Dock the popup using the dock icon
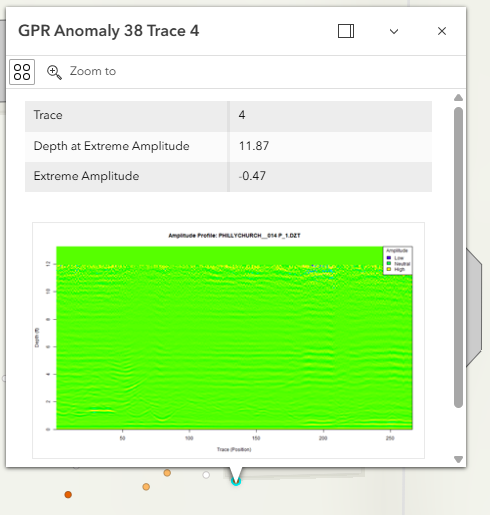Image resolution: width=490 pixels, height=515 pixels. point(346,31)
